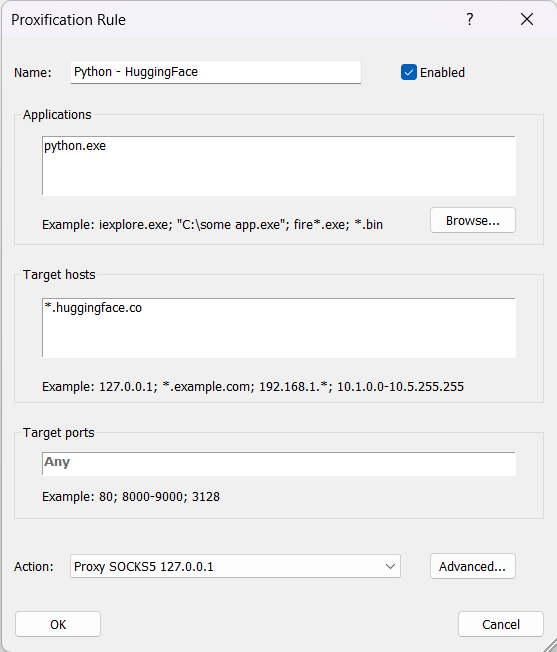The width and height of the screenshot is (557, 652).
Task: Click the Target ports example text
Action: 131,496
